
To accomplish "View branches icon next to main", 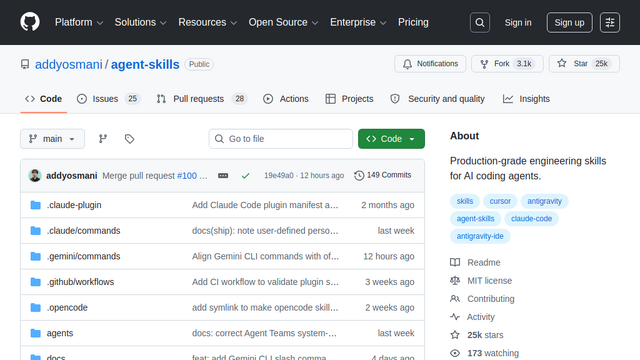I will click(103, 139).
